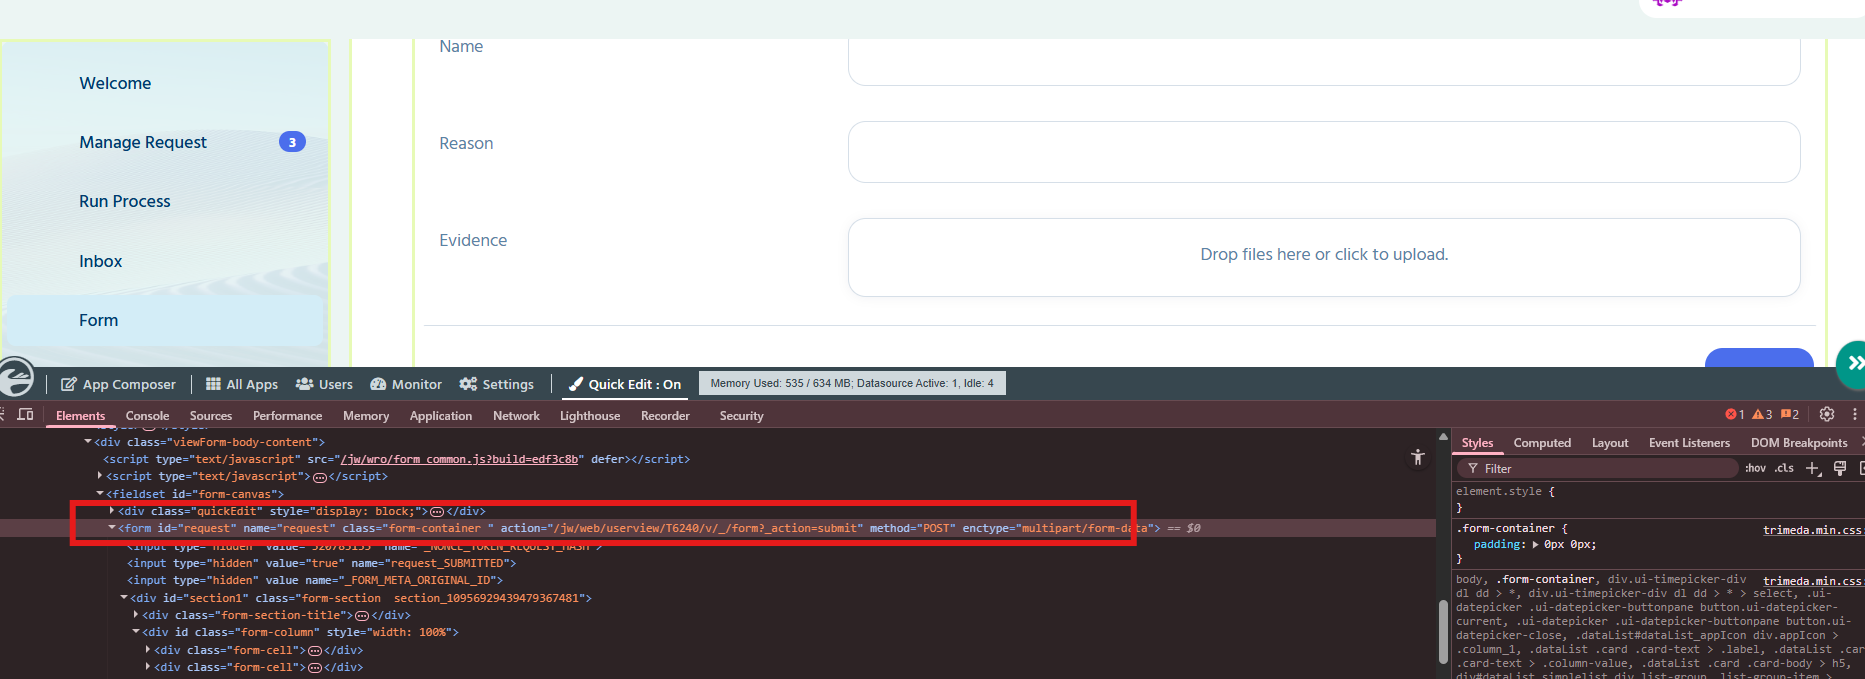Expand the second script text/javascript node
Image resolution: width=1865 pixels, height=679 pixels.
pyautogui.click(x=100, y=476)
